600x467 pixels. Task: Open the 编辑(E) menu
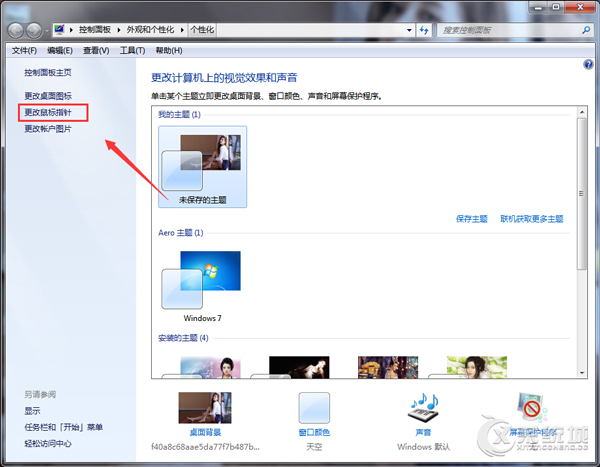pyautogui.click(x=60, y=51)
